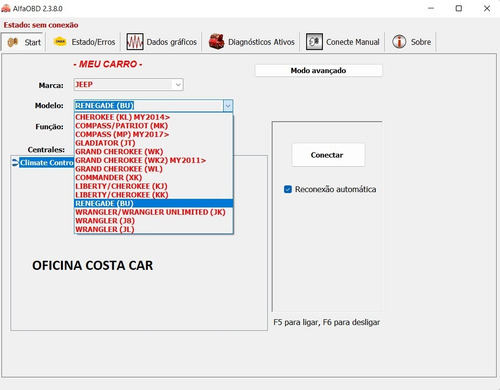This screenshot has height=390, width=500.
Task: Choose WRANGLER (JL) model
Action: (153, 229)
